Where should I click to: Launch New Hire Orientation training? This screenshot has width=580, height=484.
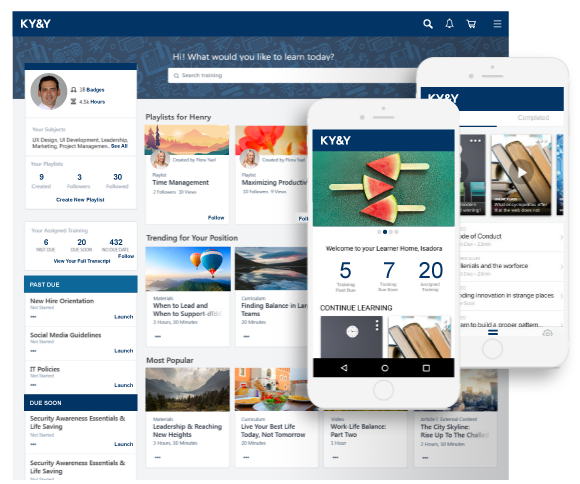point(124,317)
